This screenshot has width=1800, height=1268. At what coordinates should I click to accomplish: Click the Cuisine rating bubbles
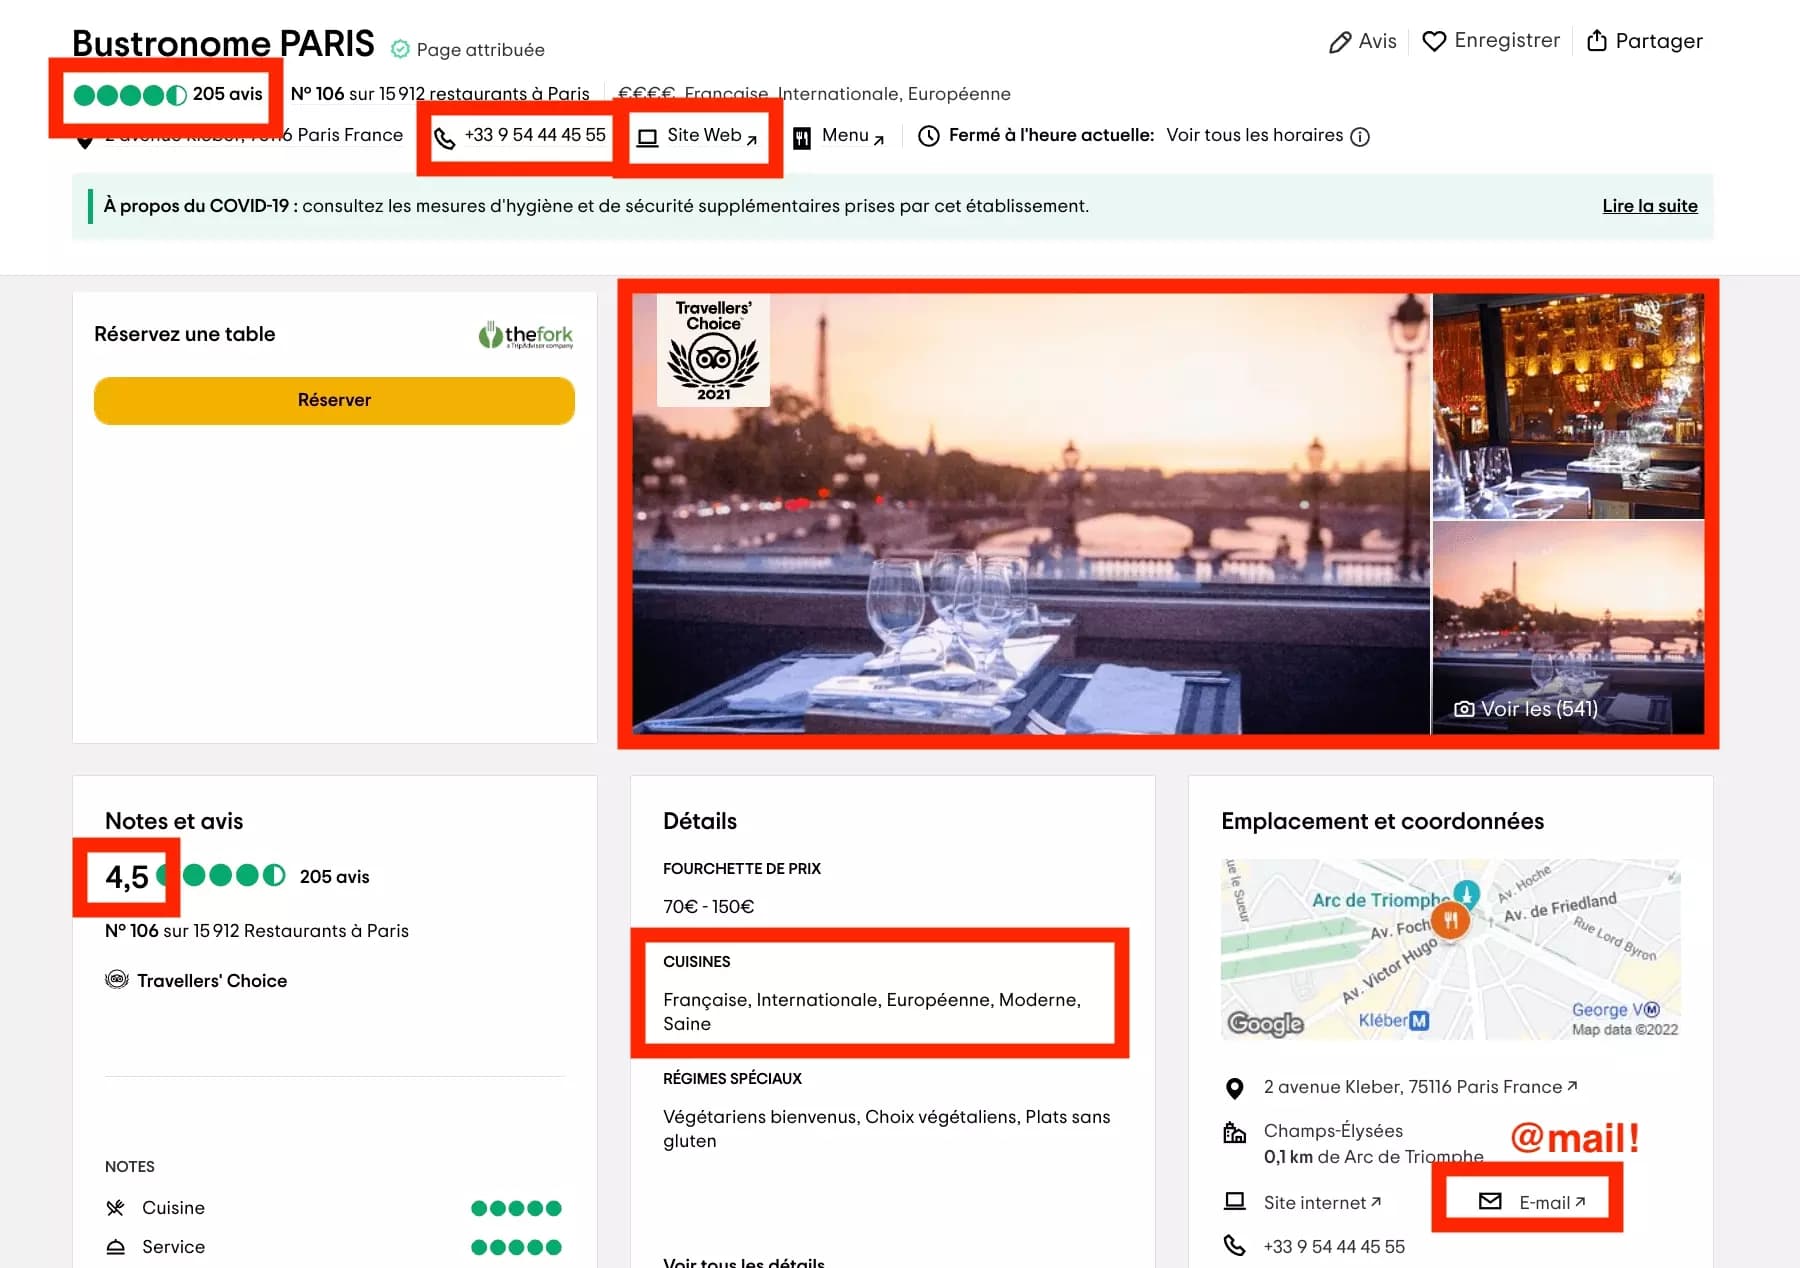(516, 1208)
